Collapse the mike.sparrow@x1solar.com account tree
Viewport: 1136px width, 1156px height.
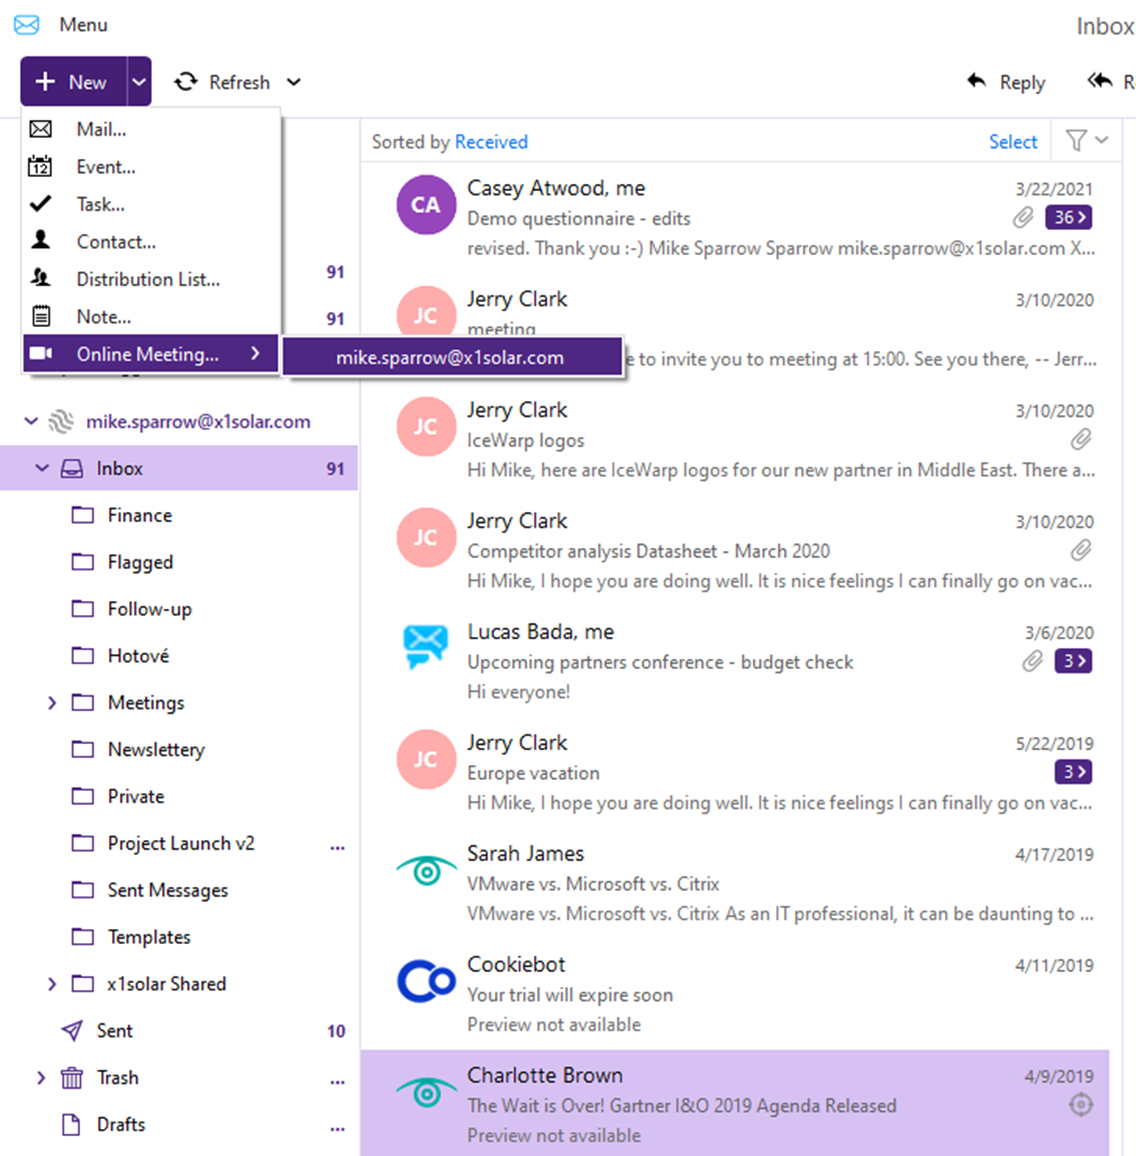(31, 421)
